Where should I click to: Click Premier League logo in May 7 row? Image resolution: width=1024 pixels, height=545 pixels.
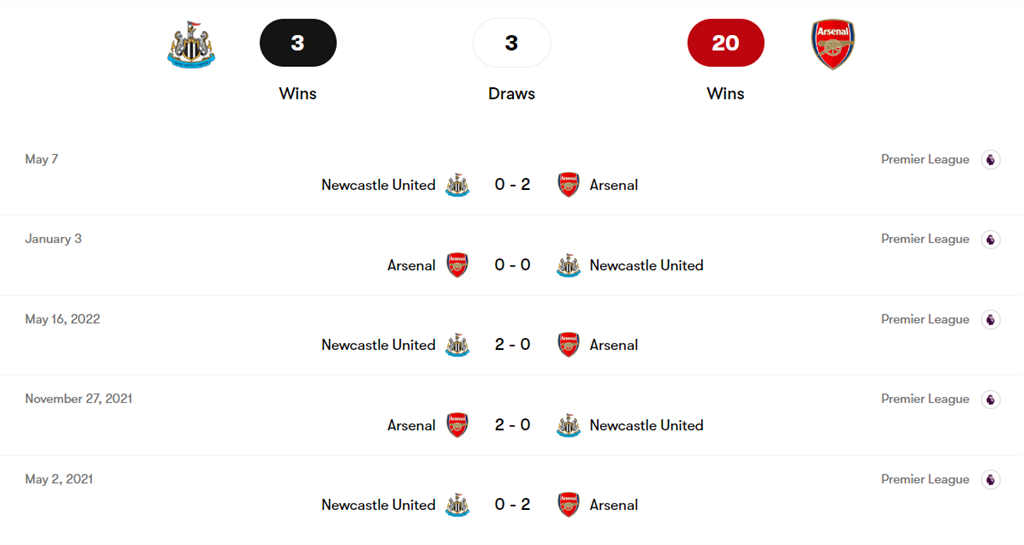coord(990,159)
